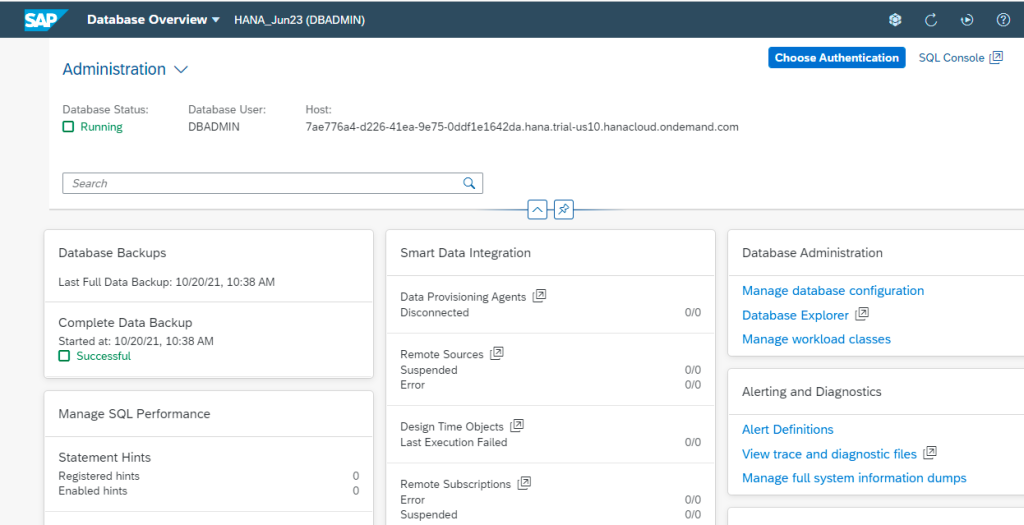Click the Smart Data Integration card title
Screen dimensions: 1024x525
coord(466,253)
